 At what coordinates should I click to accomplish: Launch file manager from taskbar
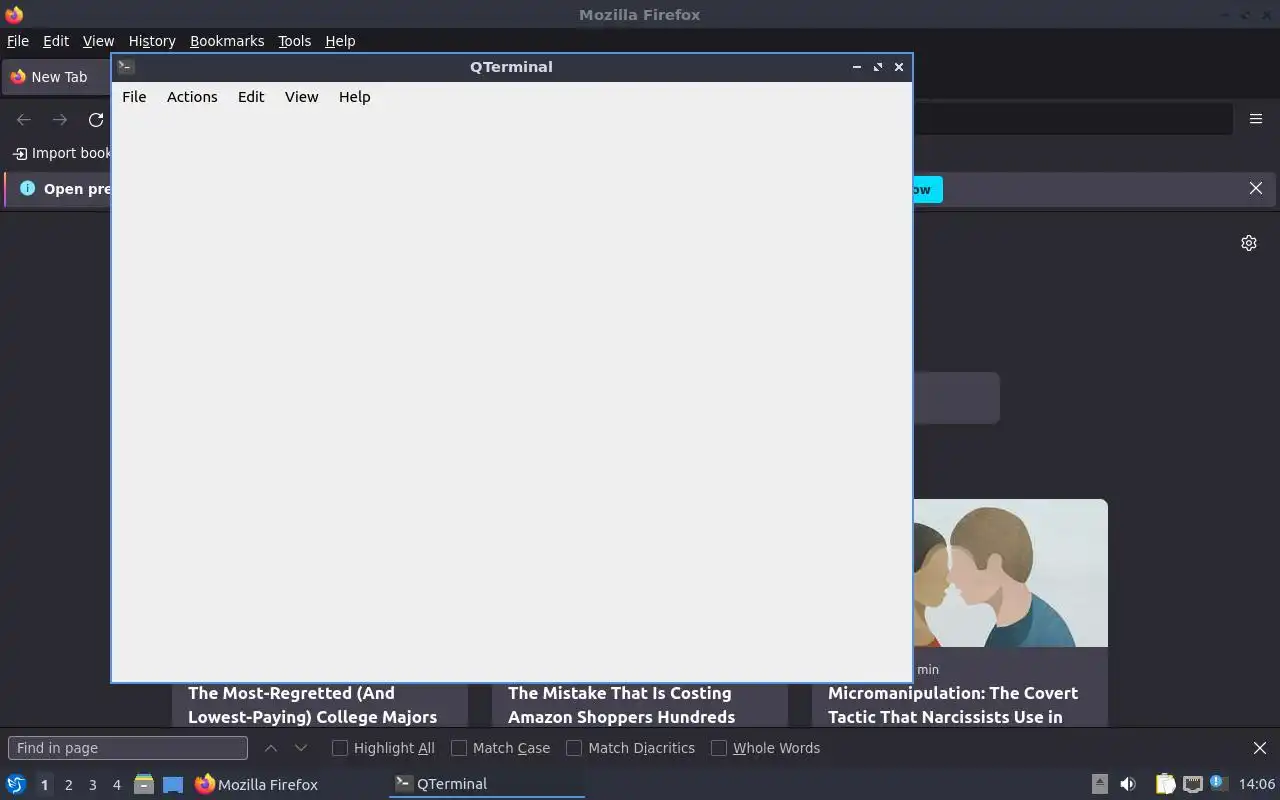tap(144, 784)
